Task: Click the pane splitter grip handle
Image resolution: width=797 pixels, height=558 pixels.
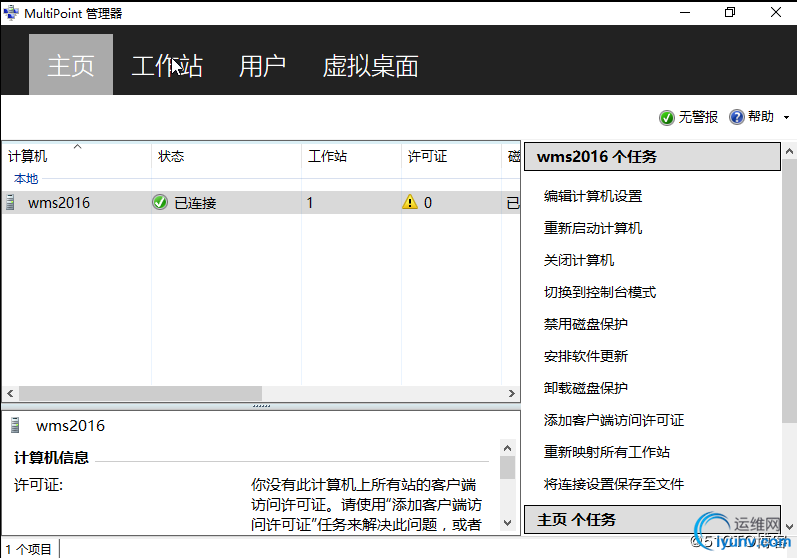Action: pos(261,406)
